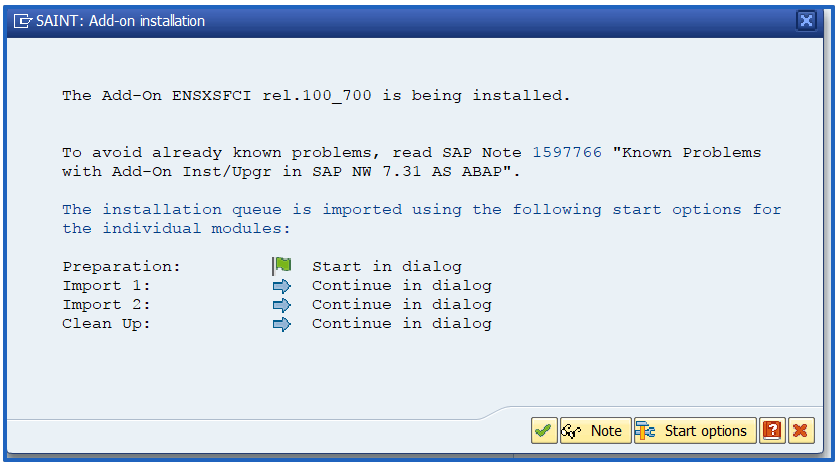Select 'Continue in dialog' for Import 1
The image size is (840, 465).
pyautogui.click(x=402, y=286)
